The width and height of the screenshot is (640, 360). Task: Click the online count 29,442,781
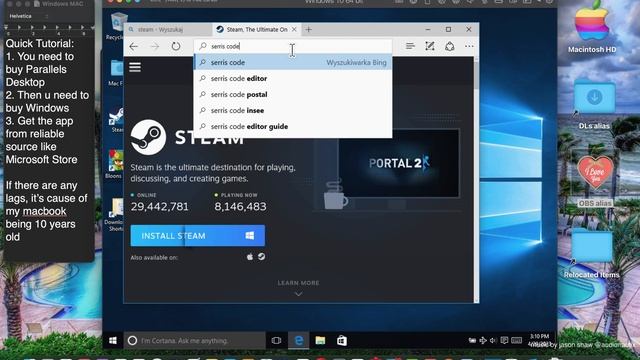coord(160,207)
